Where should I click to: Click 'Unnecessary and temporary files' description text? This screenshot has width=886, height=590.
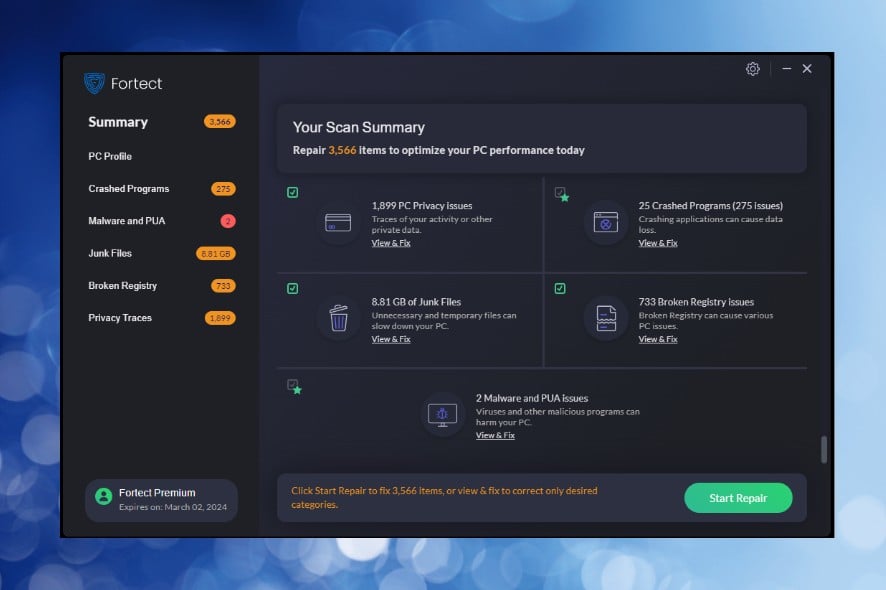(x=444, y=320)
